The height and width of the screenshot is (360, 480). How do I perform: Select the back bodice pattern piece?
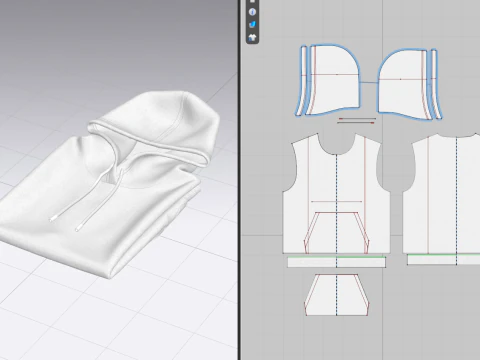pyautogui.click(x=442, y=193)
